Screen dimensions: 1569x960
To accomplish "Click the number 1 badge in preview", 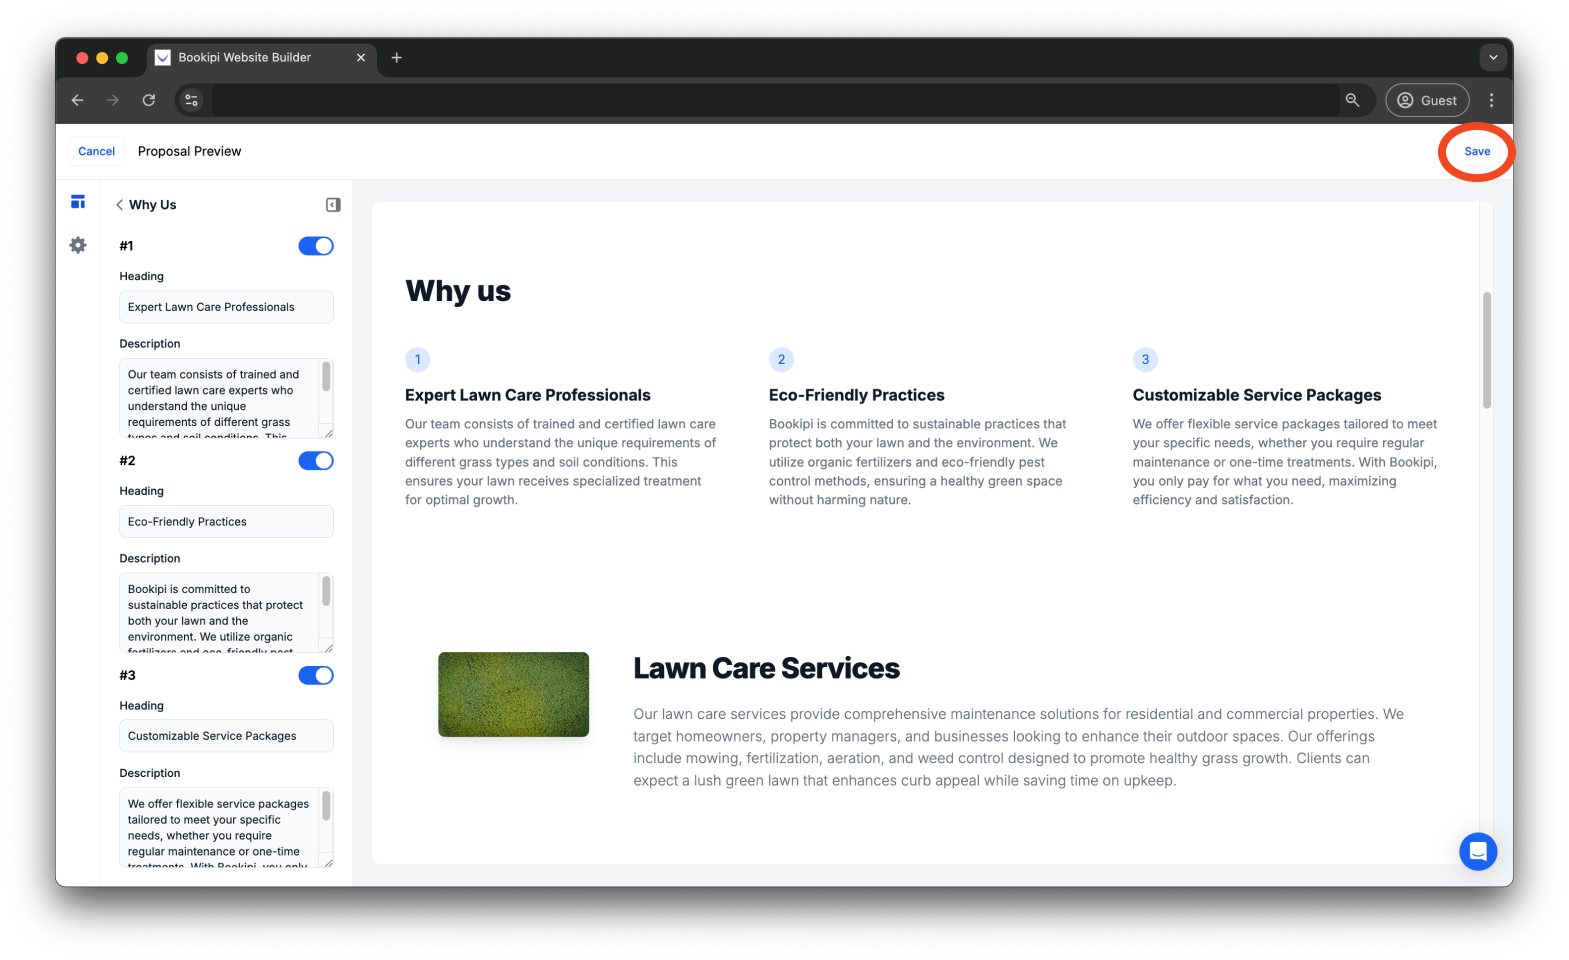I will click(x=418, y=360).
